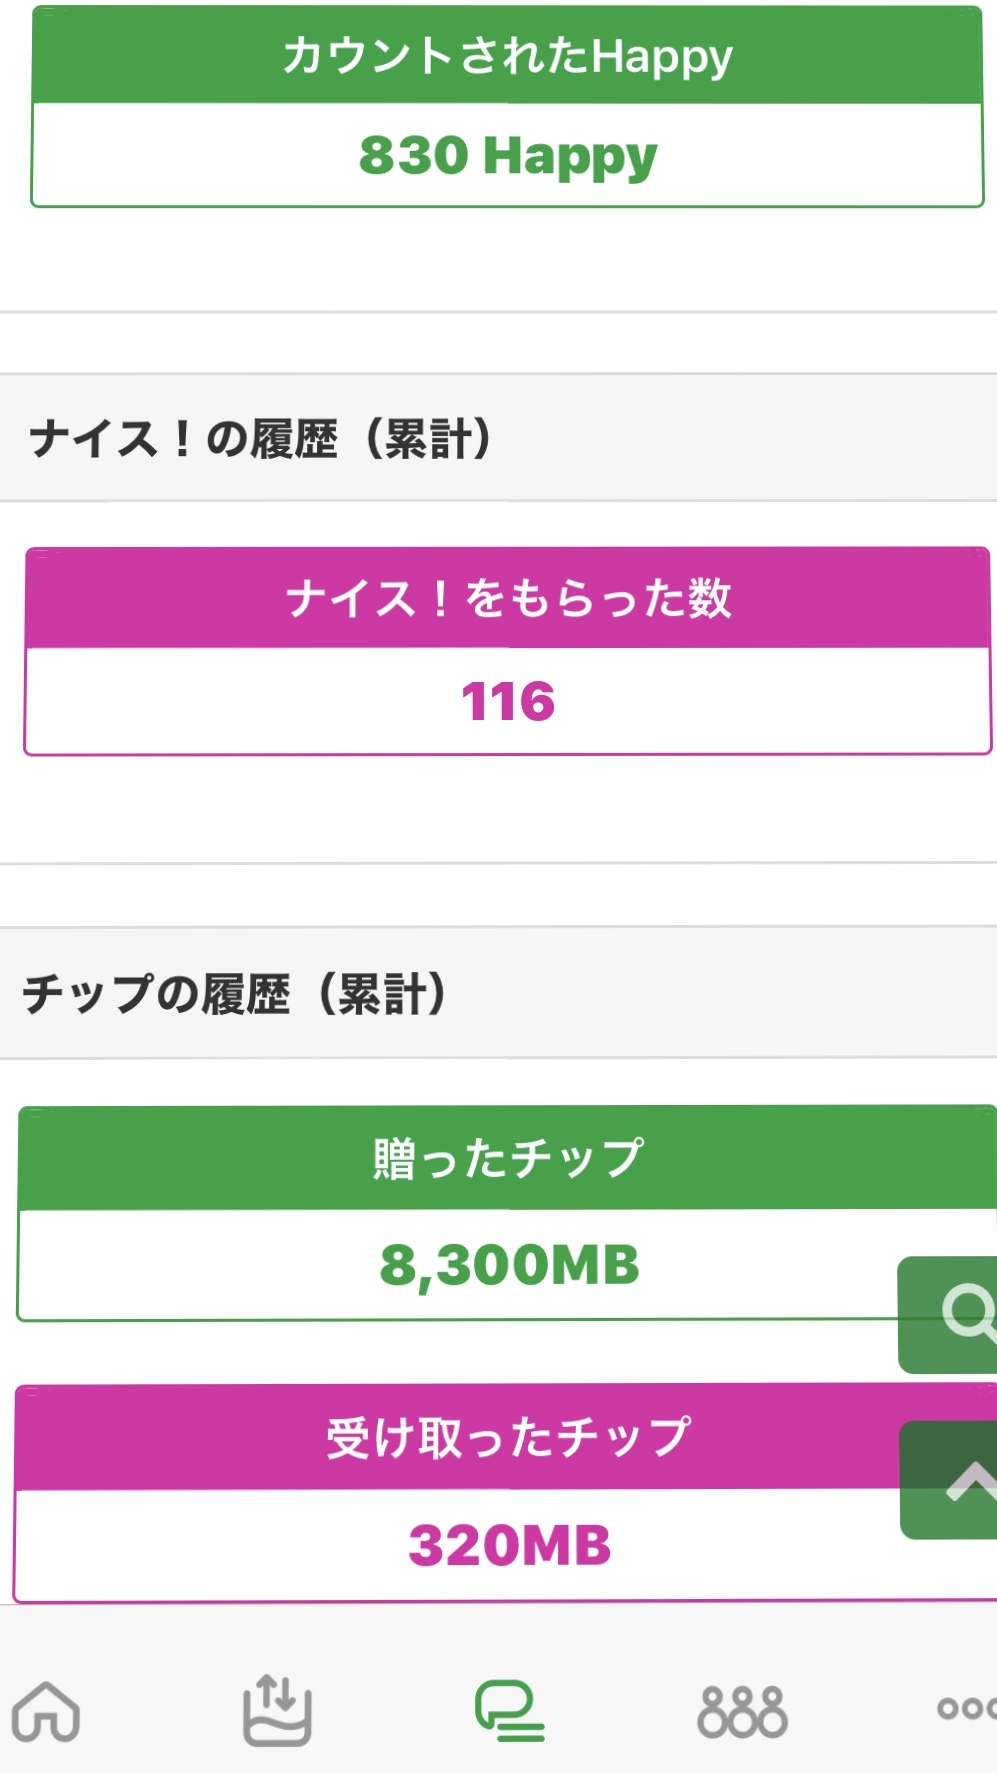Tap the 320MB received chip amount

[507, 1545]
